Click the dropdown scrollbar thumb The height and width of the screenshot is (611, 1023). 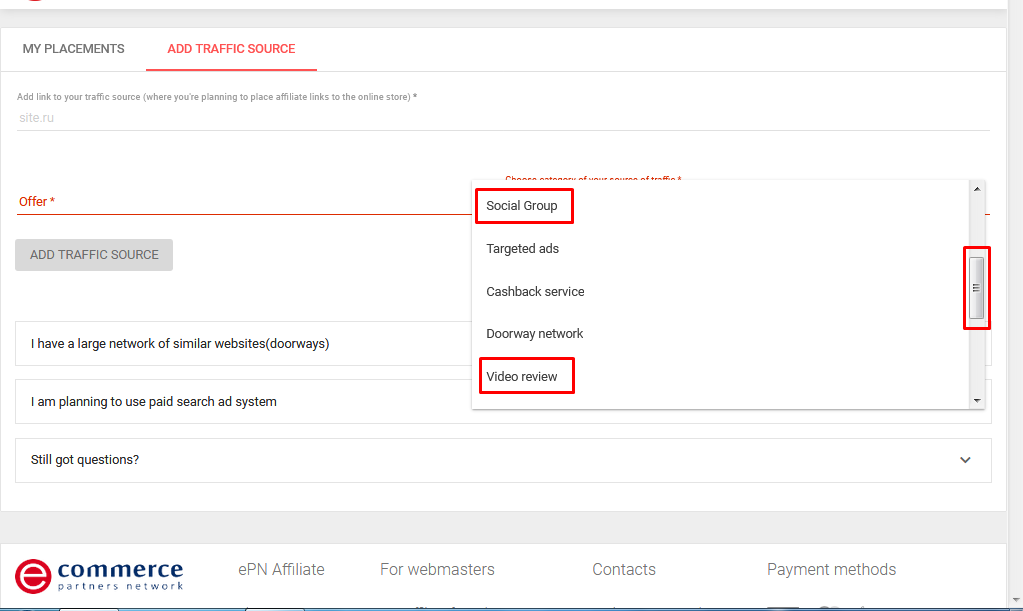(975, 288)
